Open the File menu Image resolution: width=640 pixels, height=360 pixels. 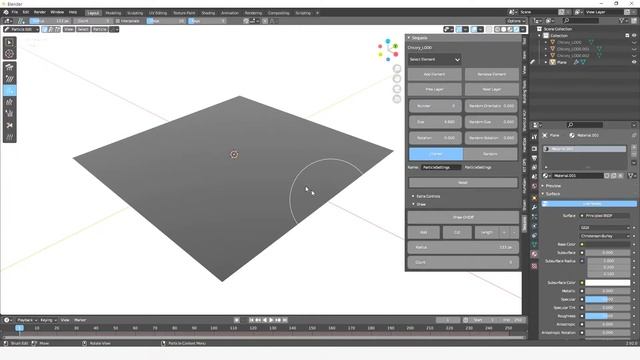(x=15, y=12)
